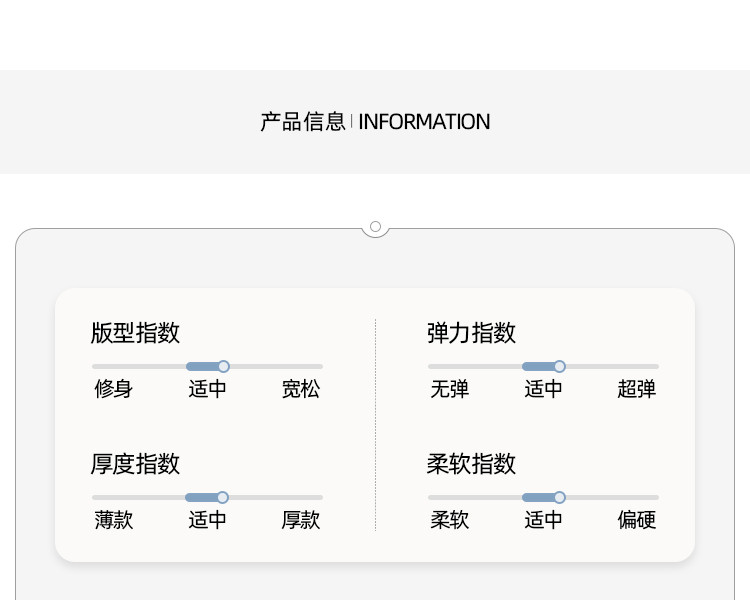750x600 pixels.
Task: Click the 产品信息 INFORMATION header title
Action: tap(375, 122)
